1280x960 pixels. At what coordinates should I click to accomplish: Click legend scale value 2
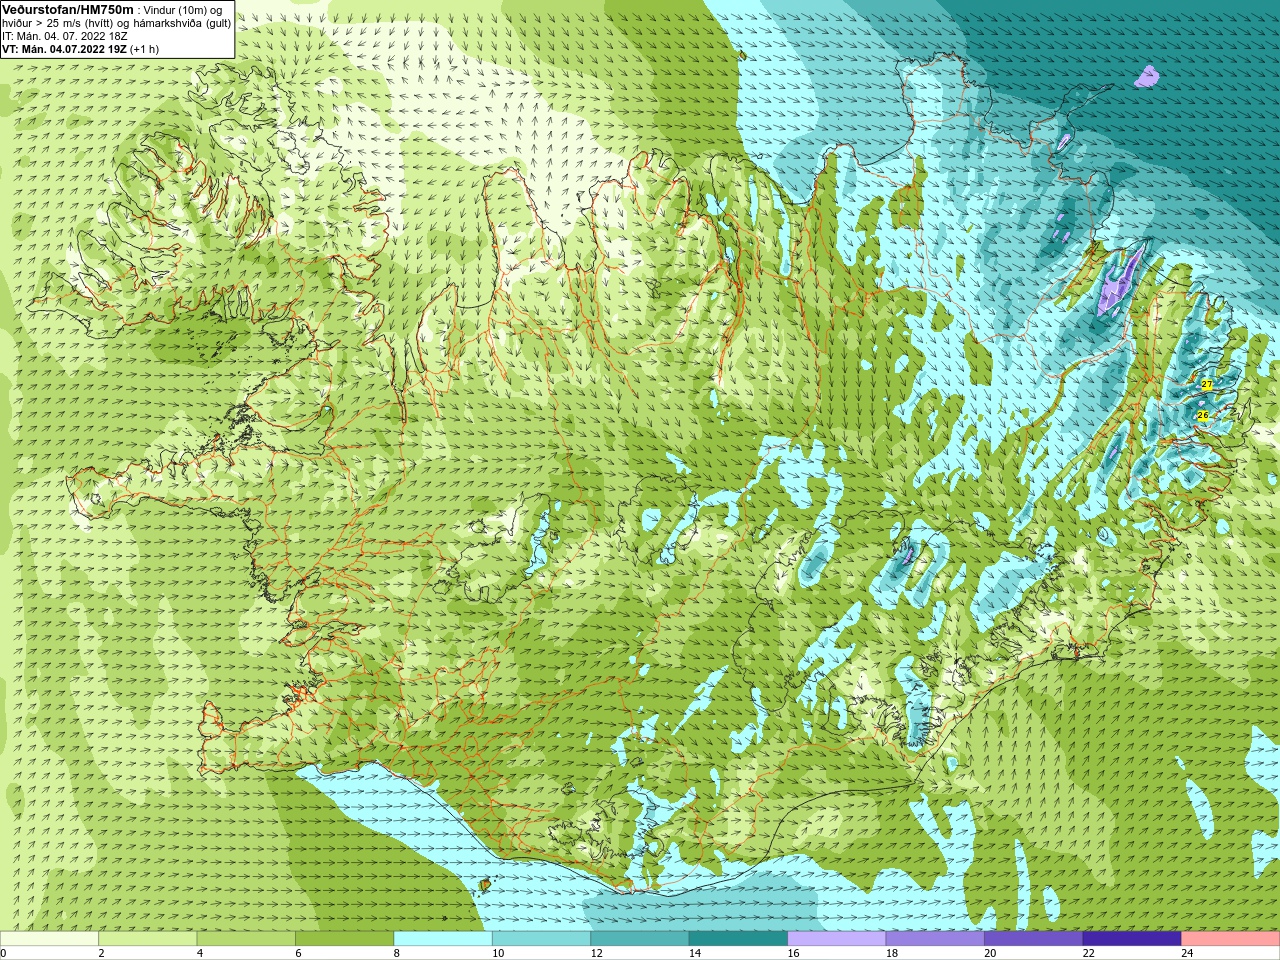point(101,953)
